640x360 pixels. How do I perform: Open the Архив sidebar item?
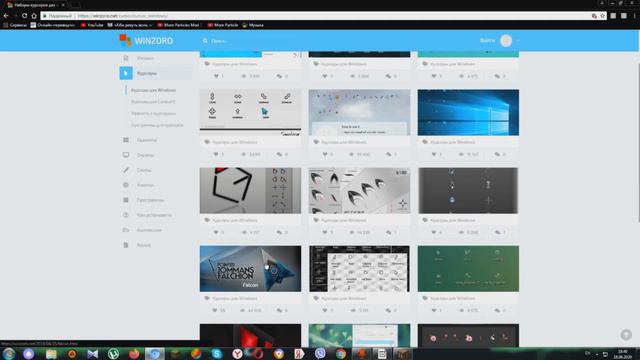pos(144,245)
